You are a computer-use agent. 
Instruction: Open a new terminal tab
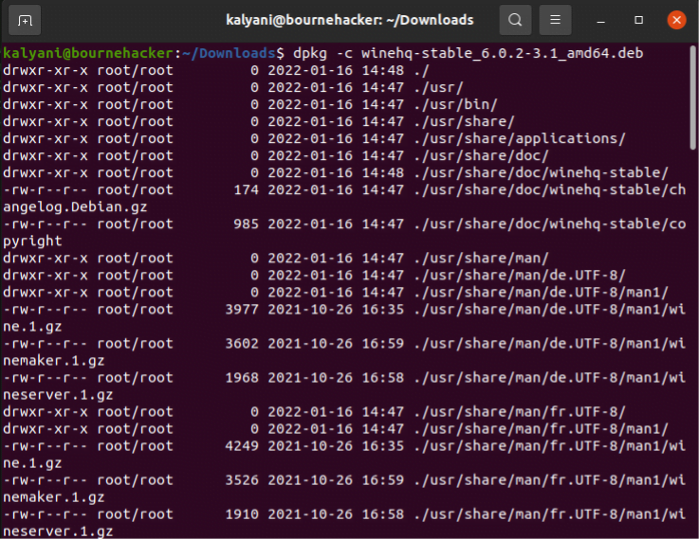(x=25, y=20)
